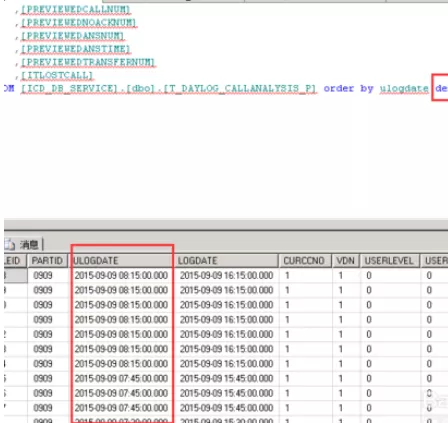Select LOGDATE 16:15:00.000 cell in top row
Screen dimensions: 448x423
(x=226, y=276)
